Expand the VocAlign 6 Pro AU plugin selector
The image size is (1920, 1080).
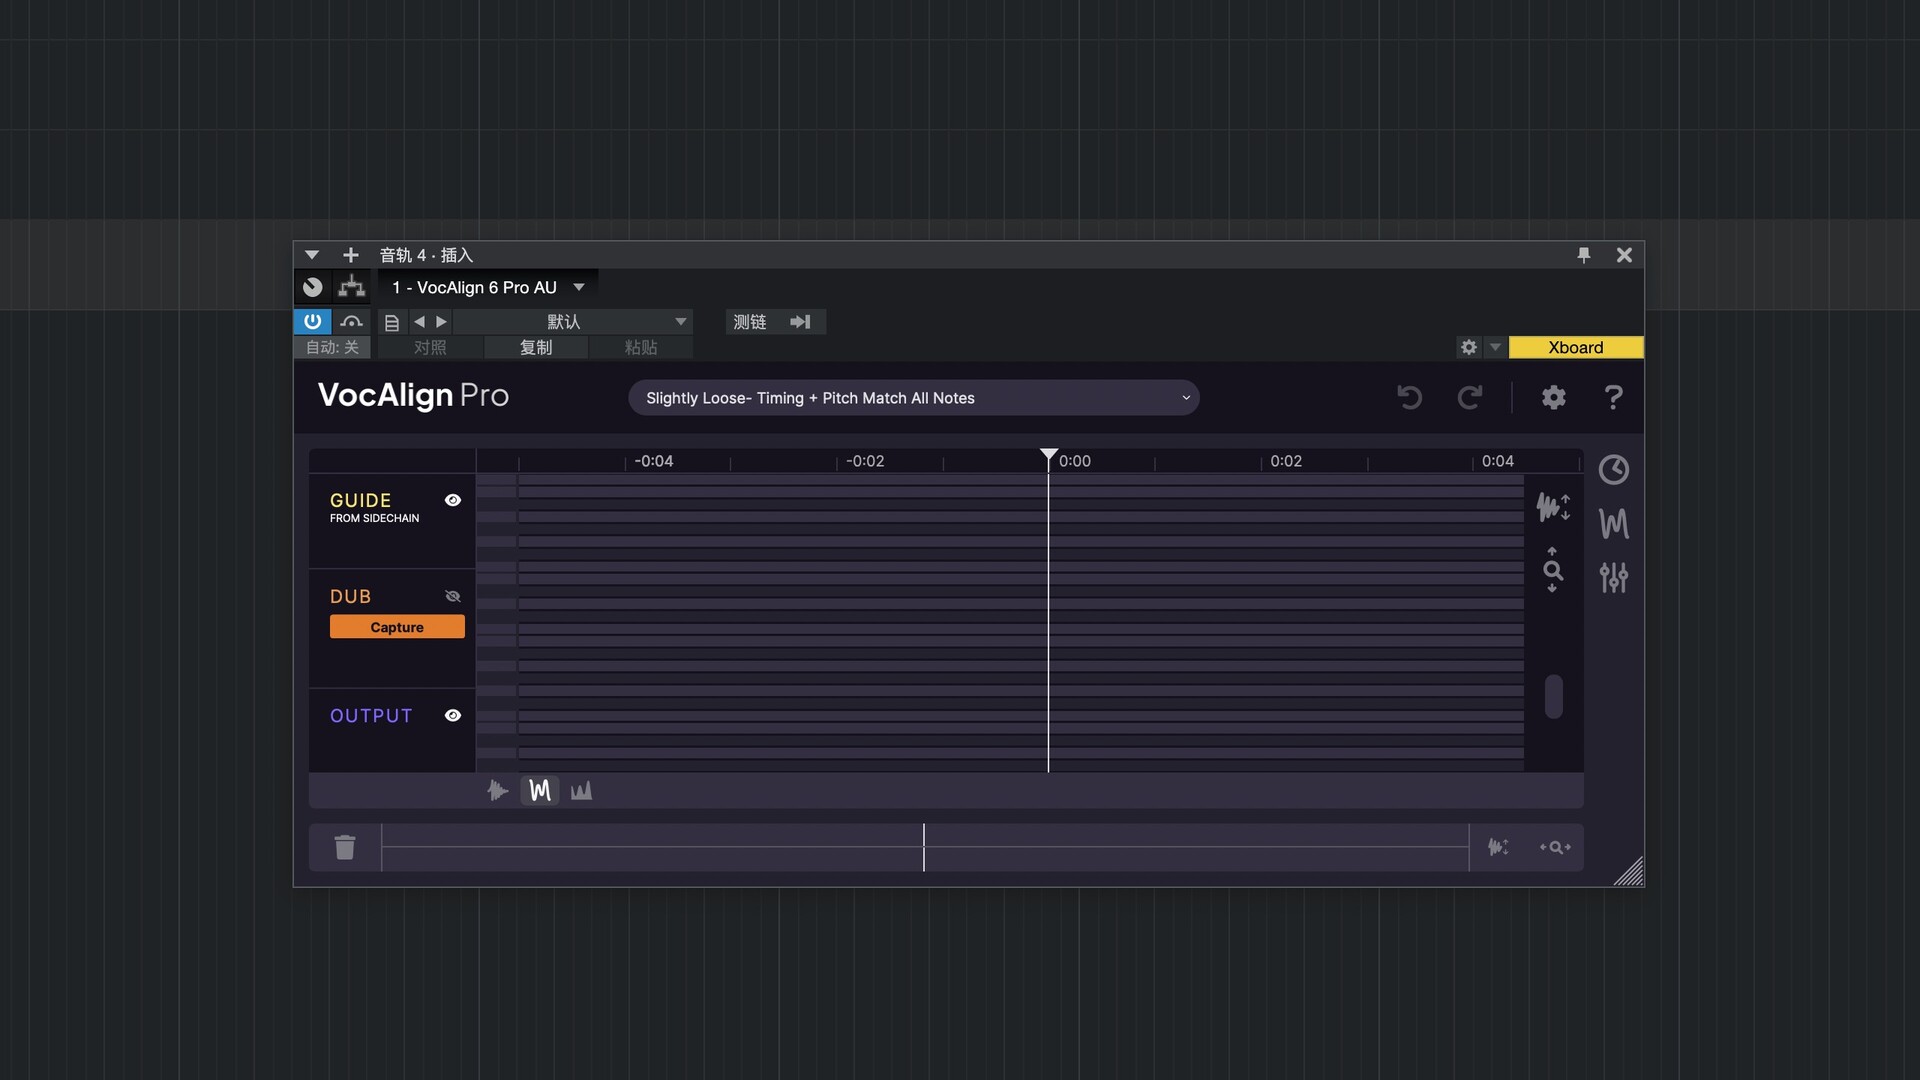tap(578, 288)
